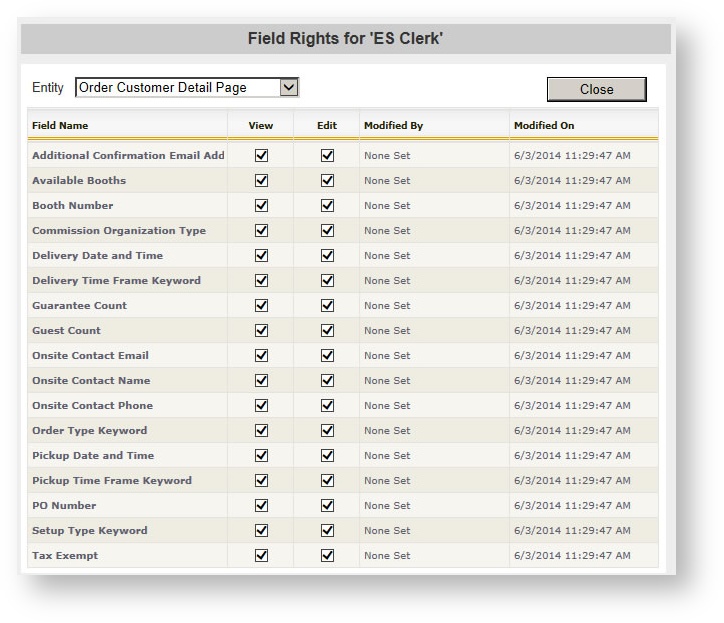Uncheck Edit for Guarantee Count
This screenshot has width=724, height=623.
(x=327, y=306)
